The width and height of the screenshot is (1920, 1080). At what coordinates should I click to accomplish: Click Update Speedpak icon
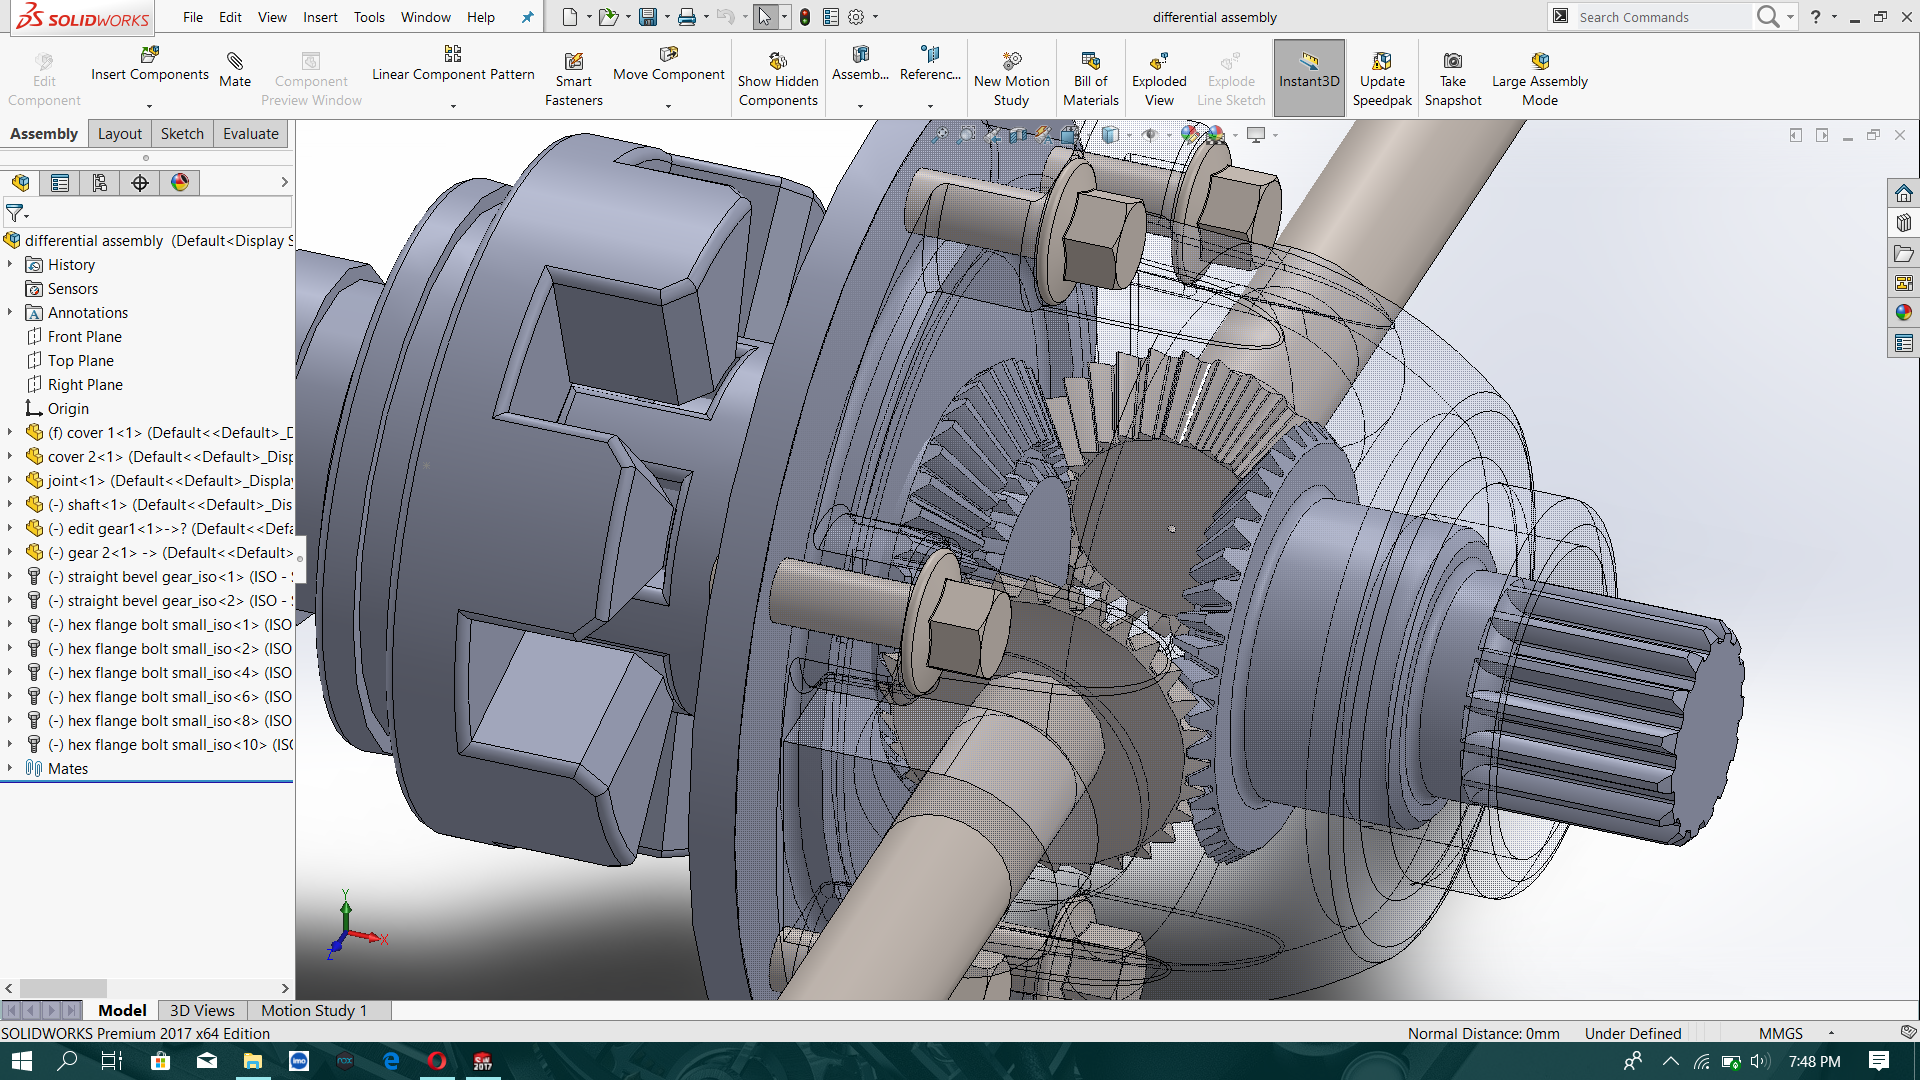pyautogui.click(x=1382, y=61)
